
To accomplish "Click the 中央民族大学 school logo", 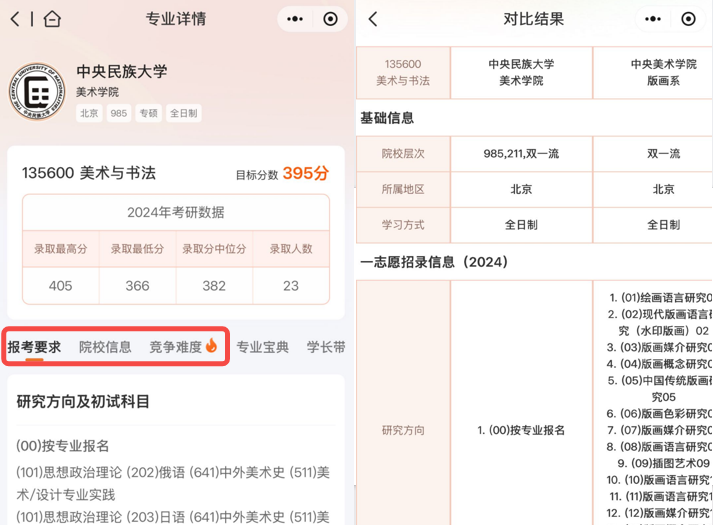I will click(38, 91).
